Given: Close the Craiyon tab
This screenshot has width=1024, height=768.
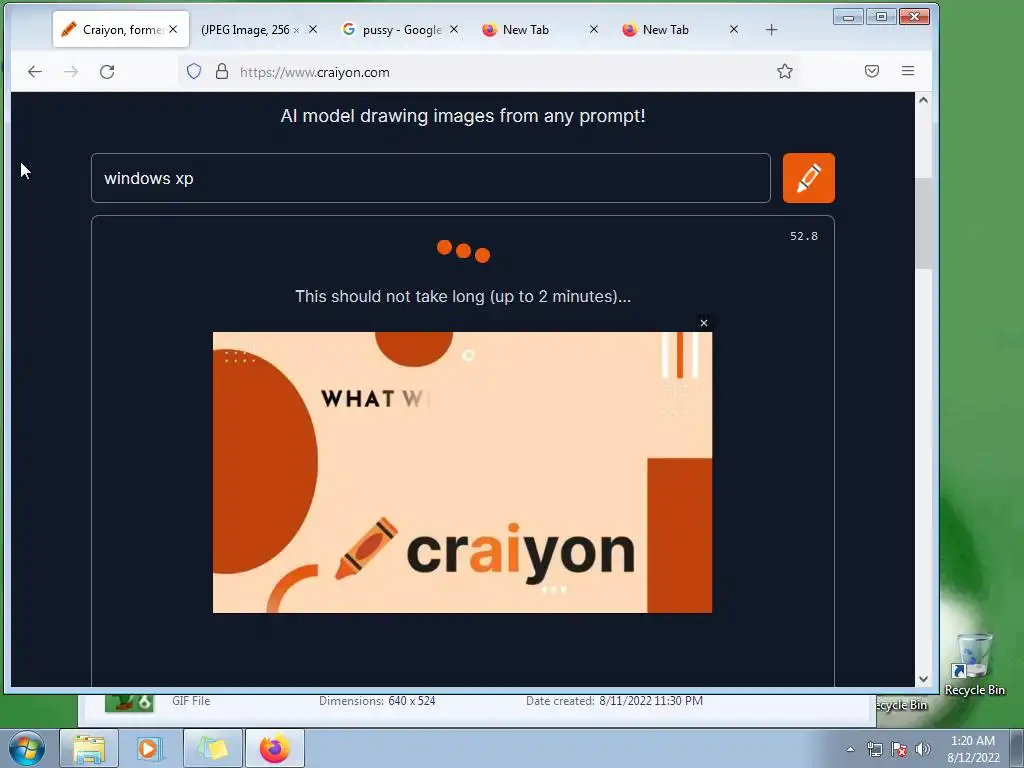Looking at the screenshot, I should (x=173, y=29).
